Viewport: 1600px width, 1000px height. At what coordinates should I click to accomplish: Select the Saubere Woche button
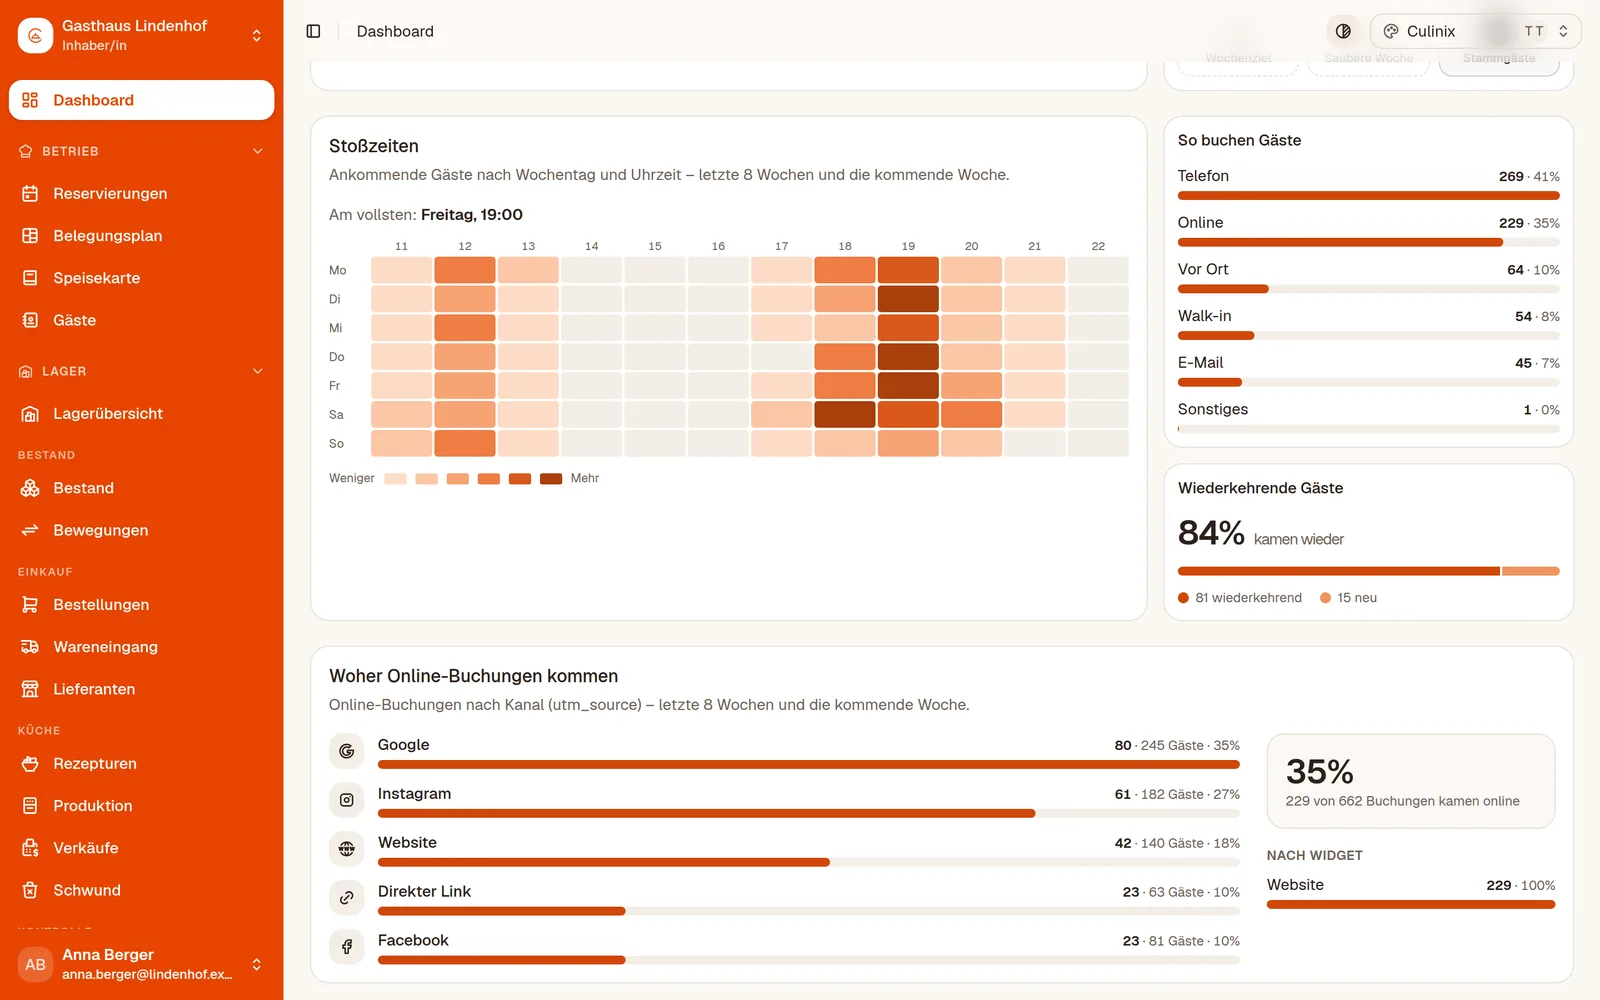[1369, 60]
